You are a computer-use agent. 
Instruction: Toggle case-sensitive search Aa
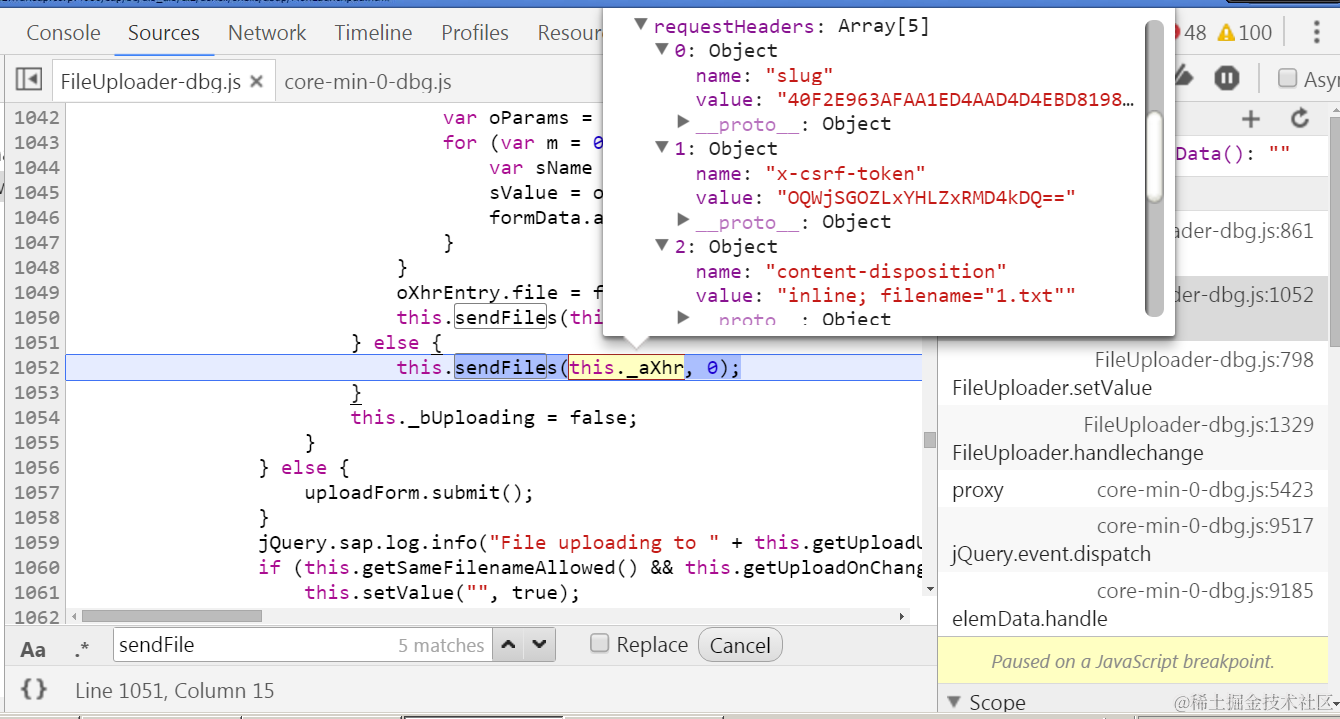[33, 649]
